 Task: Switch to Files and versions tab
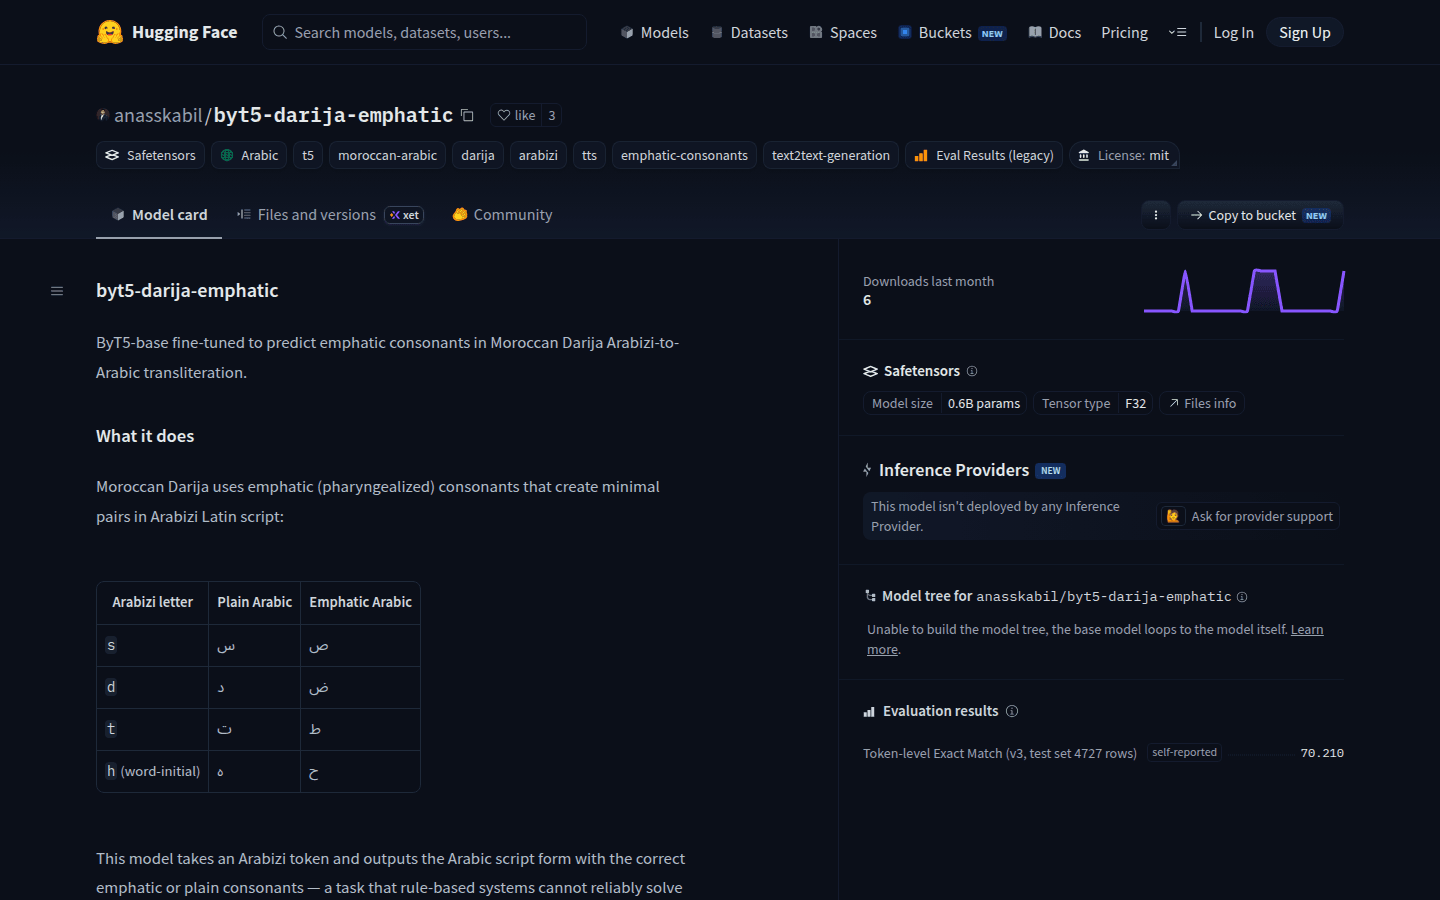[x=330, y=215]
